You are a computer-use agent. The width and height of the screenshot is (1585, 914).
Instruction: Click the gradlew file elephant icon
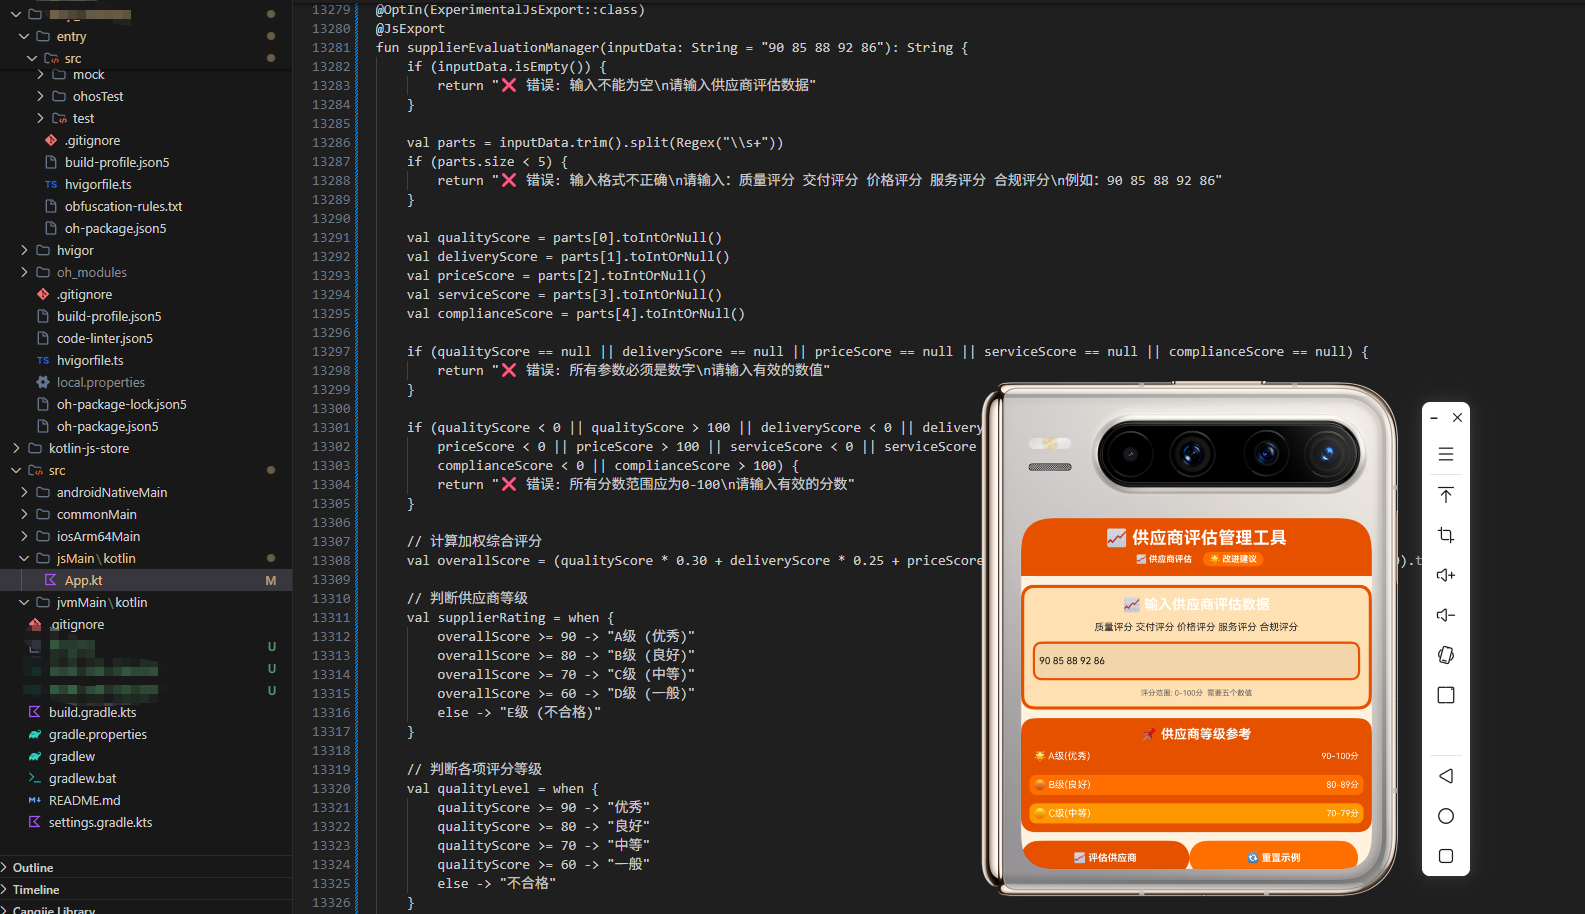pos(35,756)
